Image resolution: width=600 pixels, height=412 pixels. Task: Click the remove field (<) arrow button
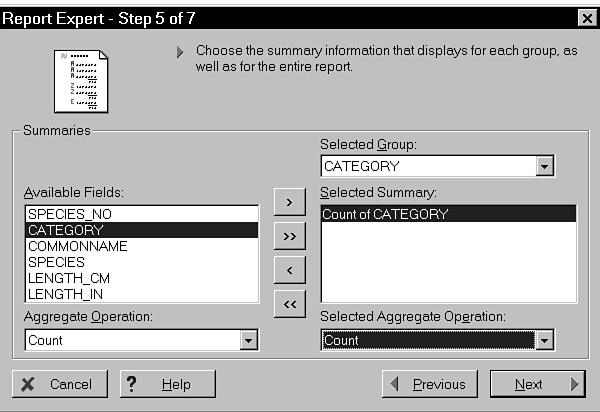pyautogui.click(x=289, y=270)
